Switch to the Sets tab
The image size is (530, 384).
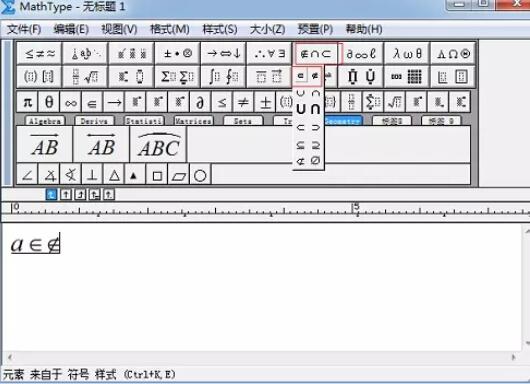[243, 121]
